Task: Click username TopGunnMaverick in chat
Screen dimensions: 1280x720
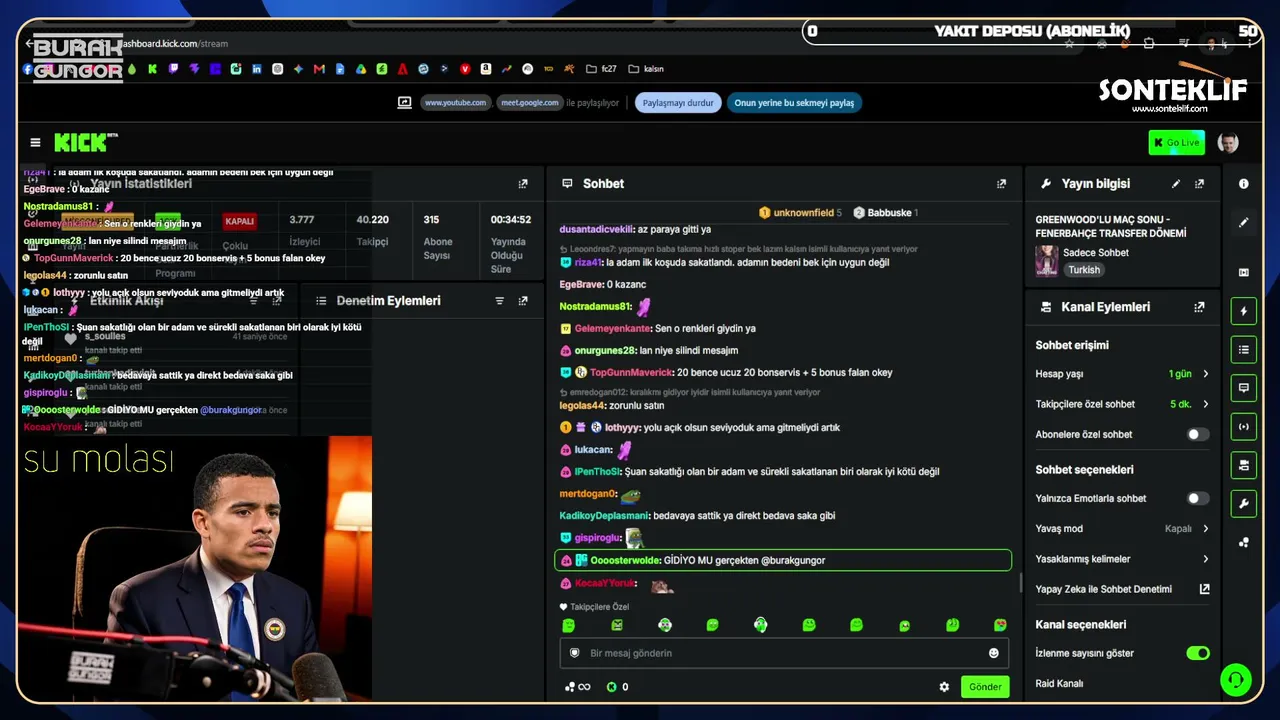Action: point(630,373)
